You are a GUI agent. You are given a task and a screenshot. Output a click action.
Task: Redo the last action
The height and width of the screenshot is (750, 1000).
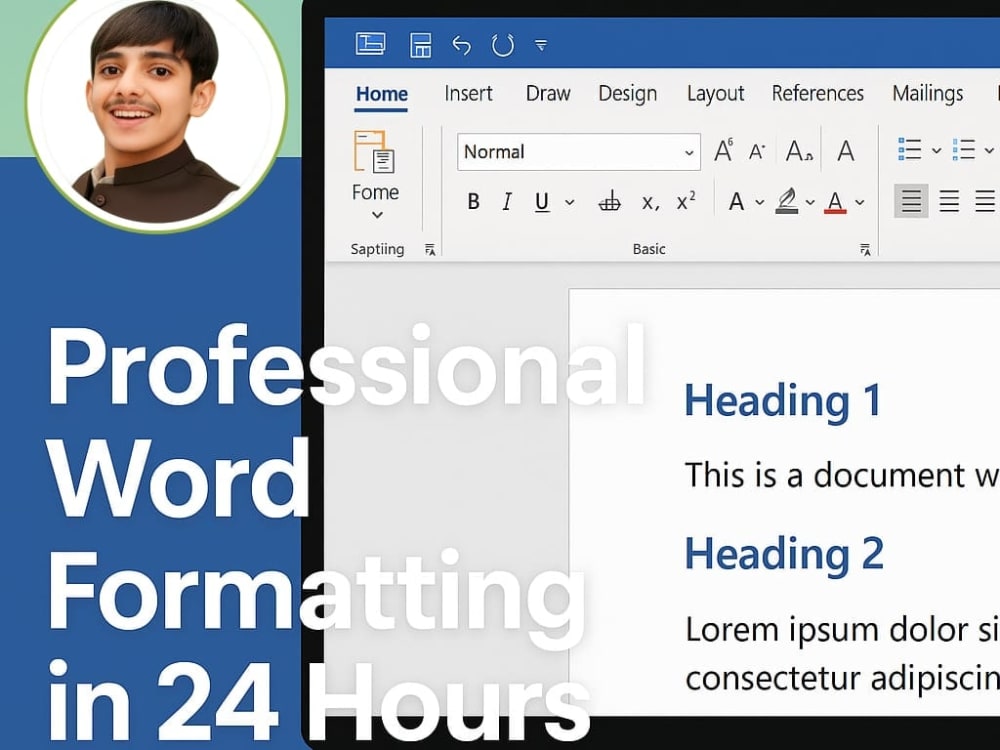pyautogui.click(x=503, y=45)
